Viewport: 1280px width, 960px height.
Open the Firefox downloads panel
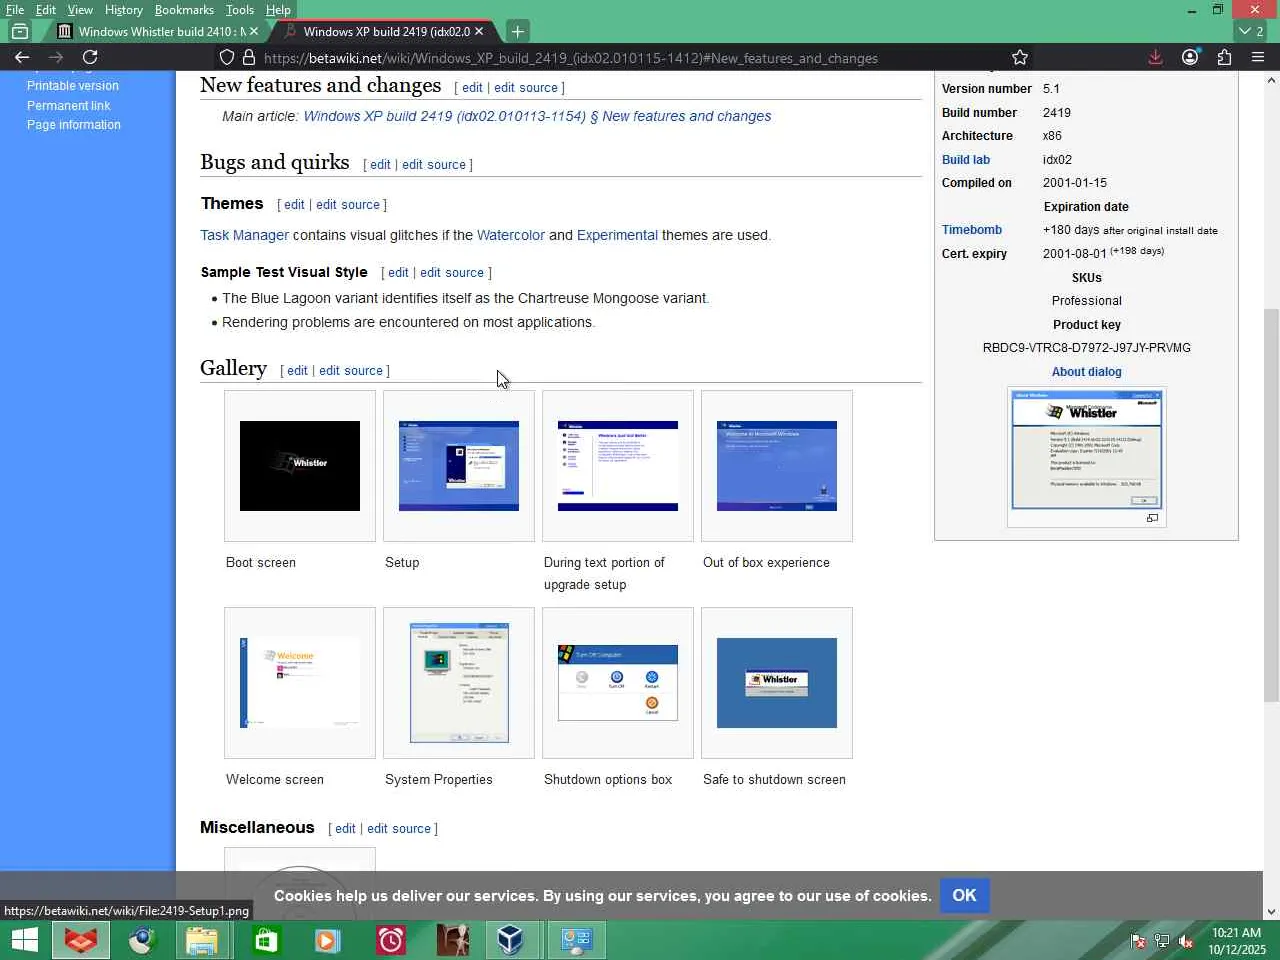click(x=1155, y=58)
